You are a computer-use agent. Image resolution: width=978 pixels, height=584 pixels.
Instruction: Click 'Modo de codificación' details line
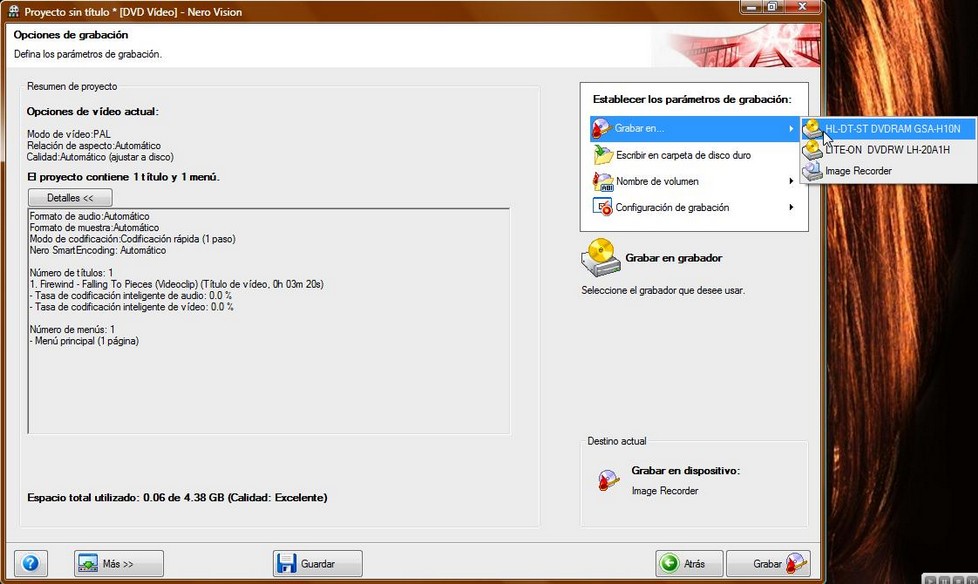pyautogui.click(x=132, y=239)
